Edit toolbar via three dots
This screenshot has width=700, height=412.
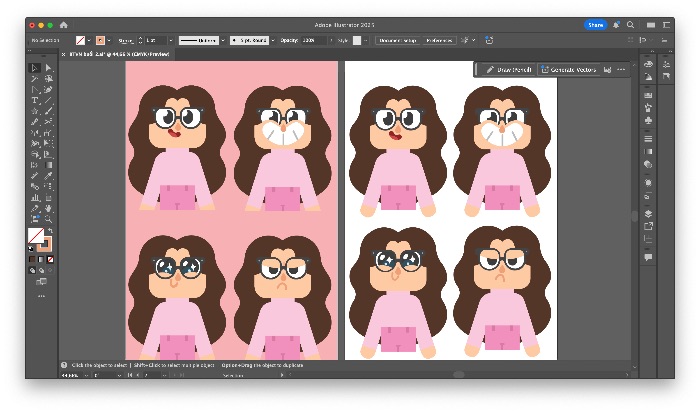click(x=42, y=296)
